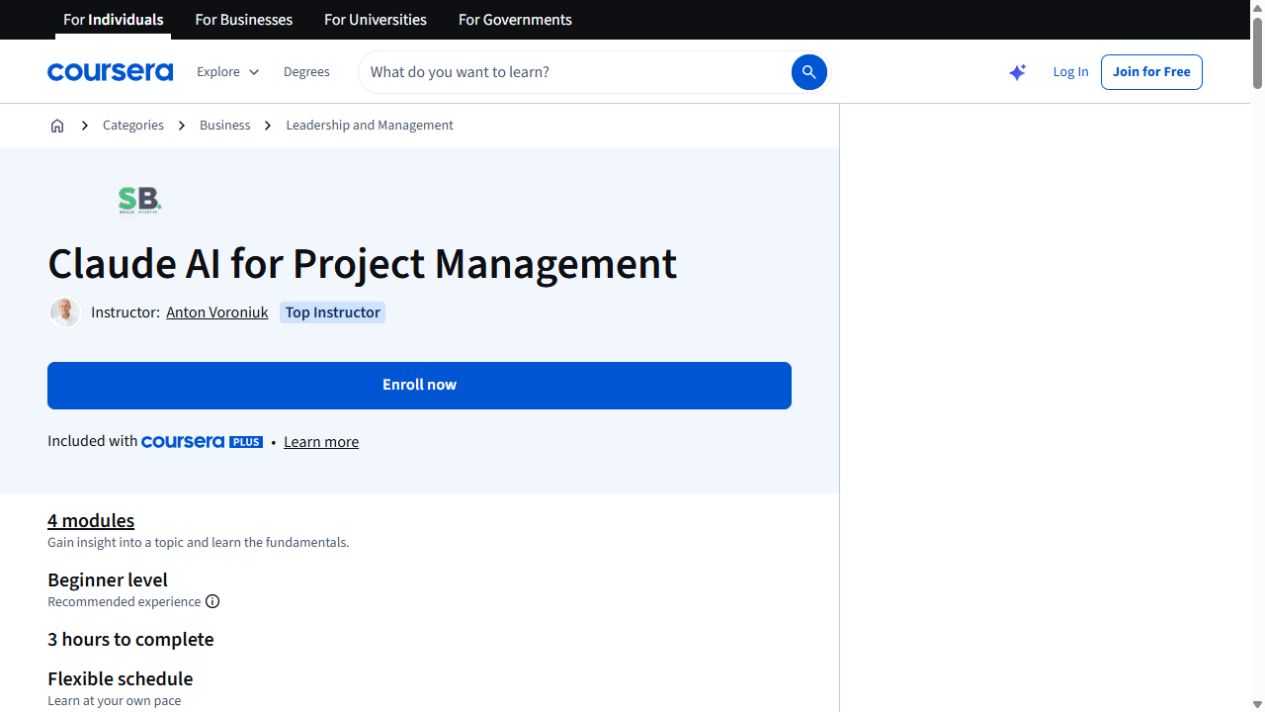The width and height of the screenshot is (1265, 712).
Task: Click the Coursera logo
Action: [110, 72]
